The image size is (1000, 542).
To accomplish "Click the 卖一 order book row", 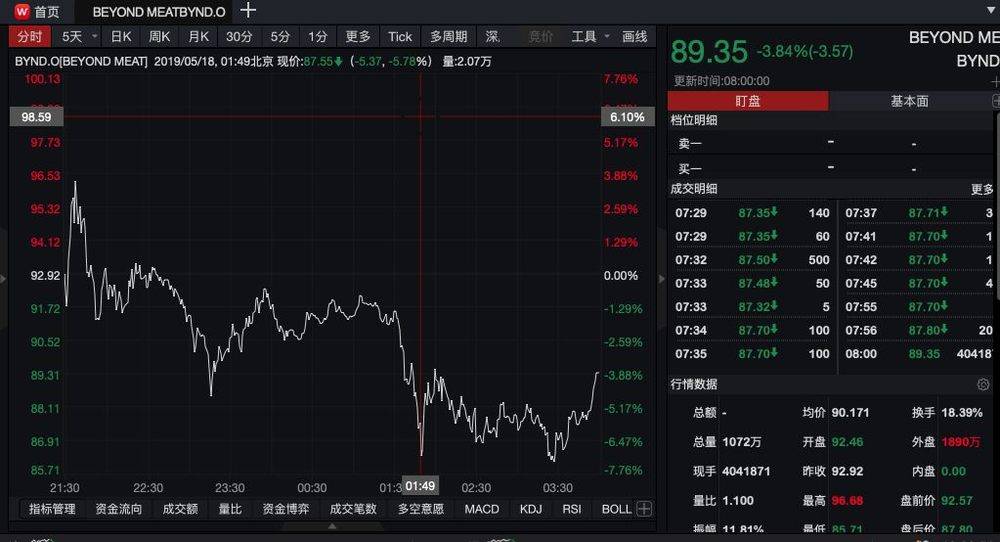I will [830, 143].
